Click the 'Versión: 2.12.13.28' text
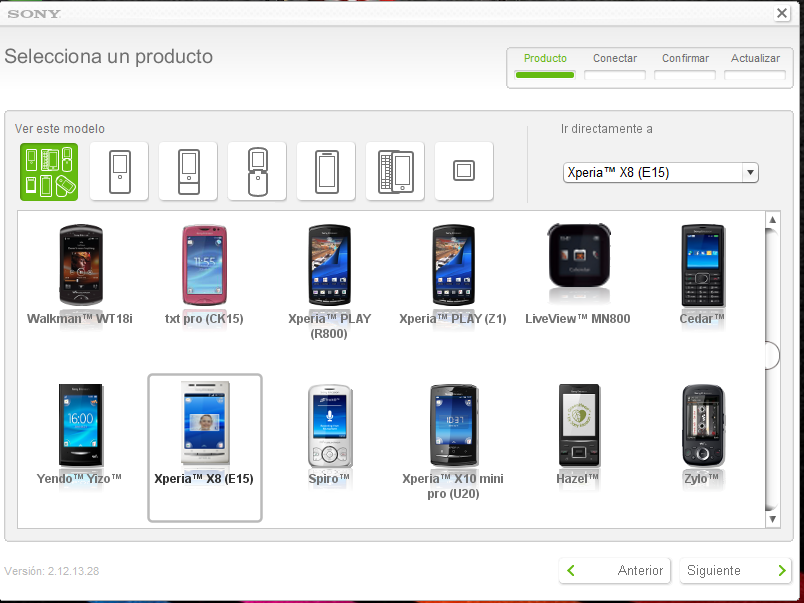 point(52,571)
